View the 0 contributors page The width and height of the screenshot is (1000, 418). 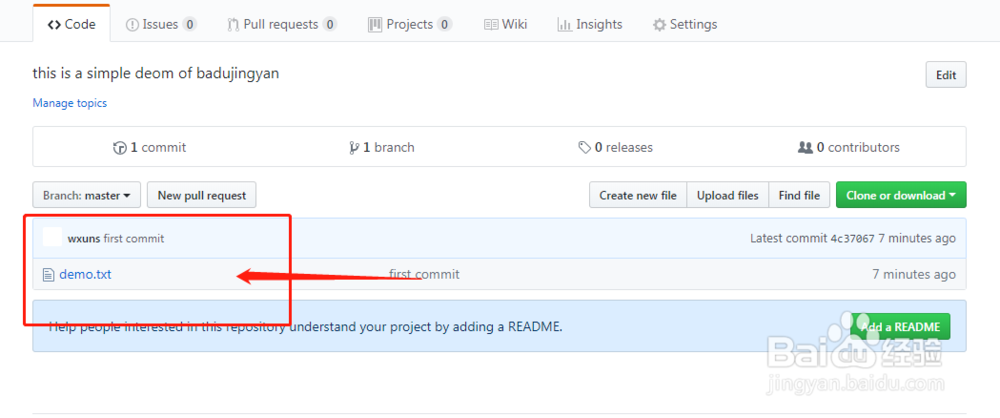[849, 147]
